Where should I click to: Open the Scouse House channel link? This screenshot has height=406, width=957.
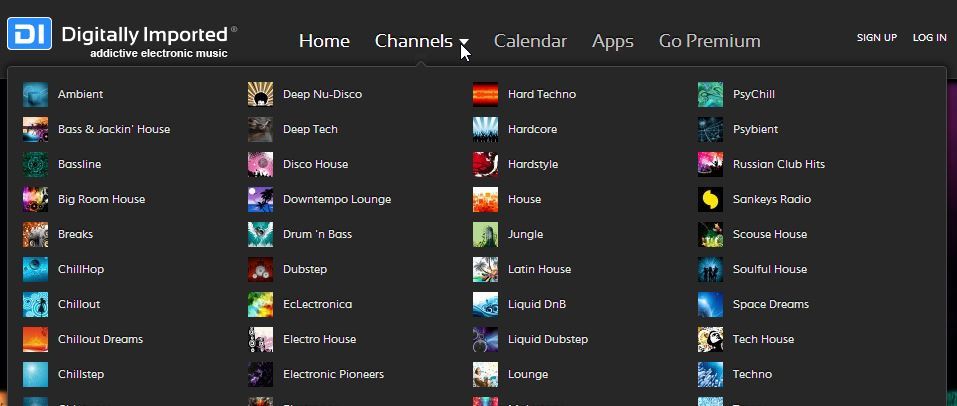[770, 234]
